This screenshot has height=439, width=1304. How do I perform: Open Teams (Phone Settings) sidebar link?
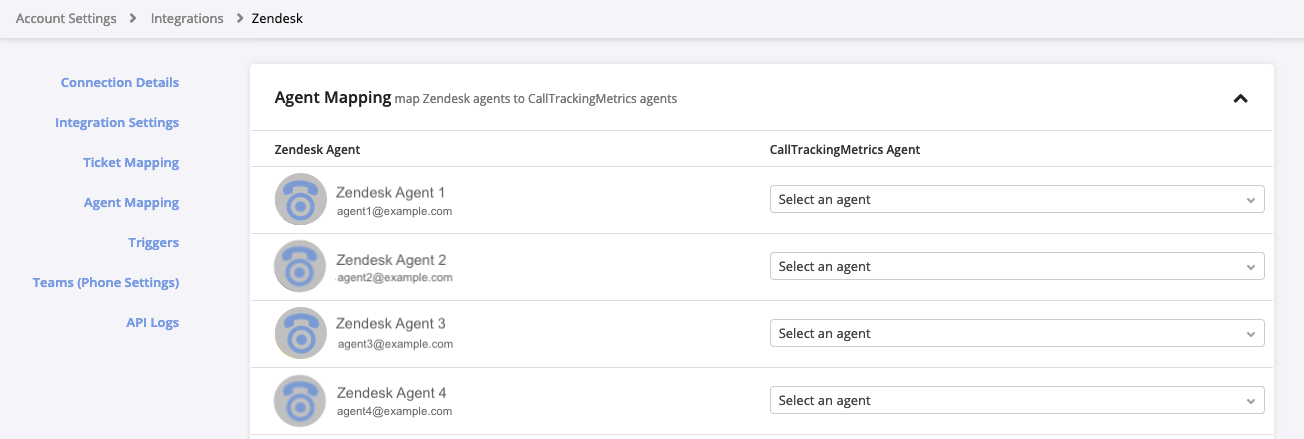[x=106, y=282]
